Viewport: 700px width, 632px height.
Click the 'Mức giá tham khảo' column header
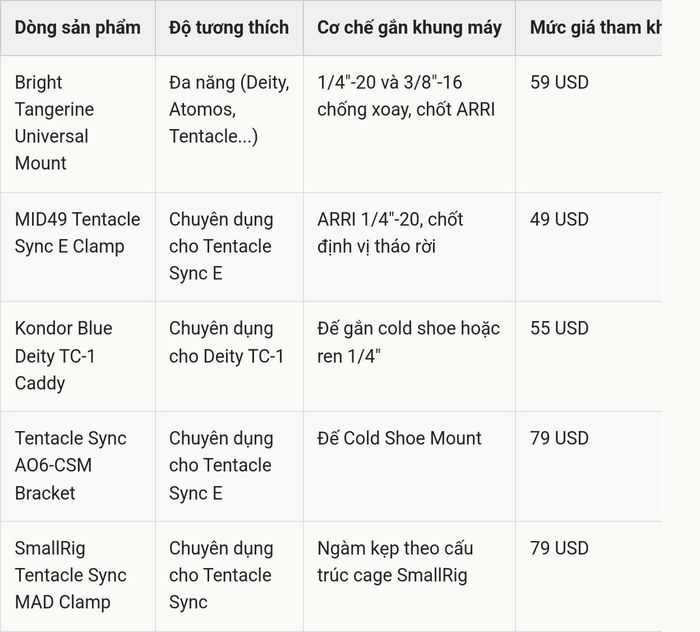click(x=588, y=28)
